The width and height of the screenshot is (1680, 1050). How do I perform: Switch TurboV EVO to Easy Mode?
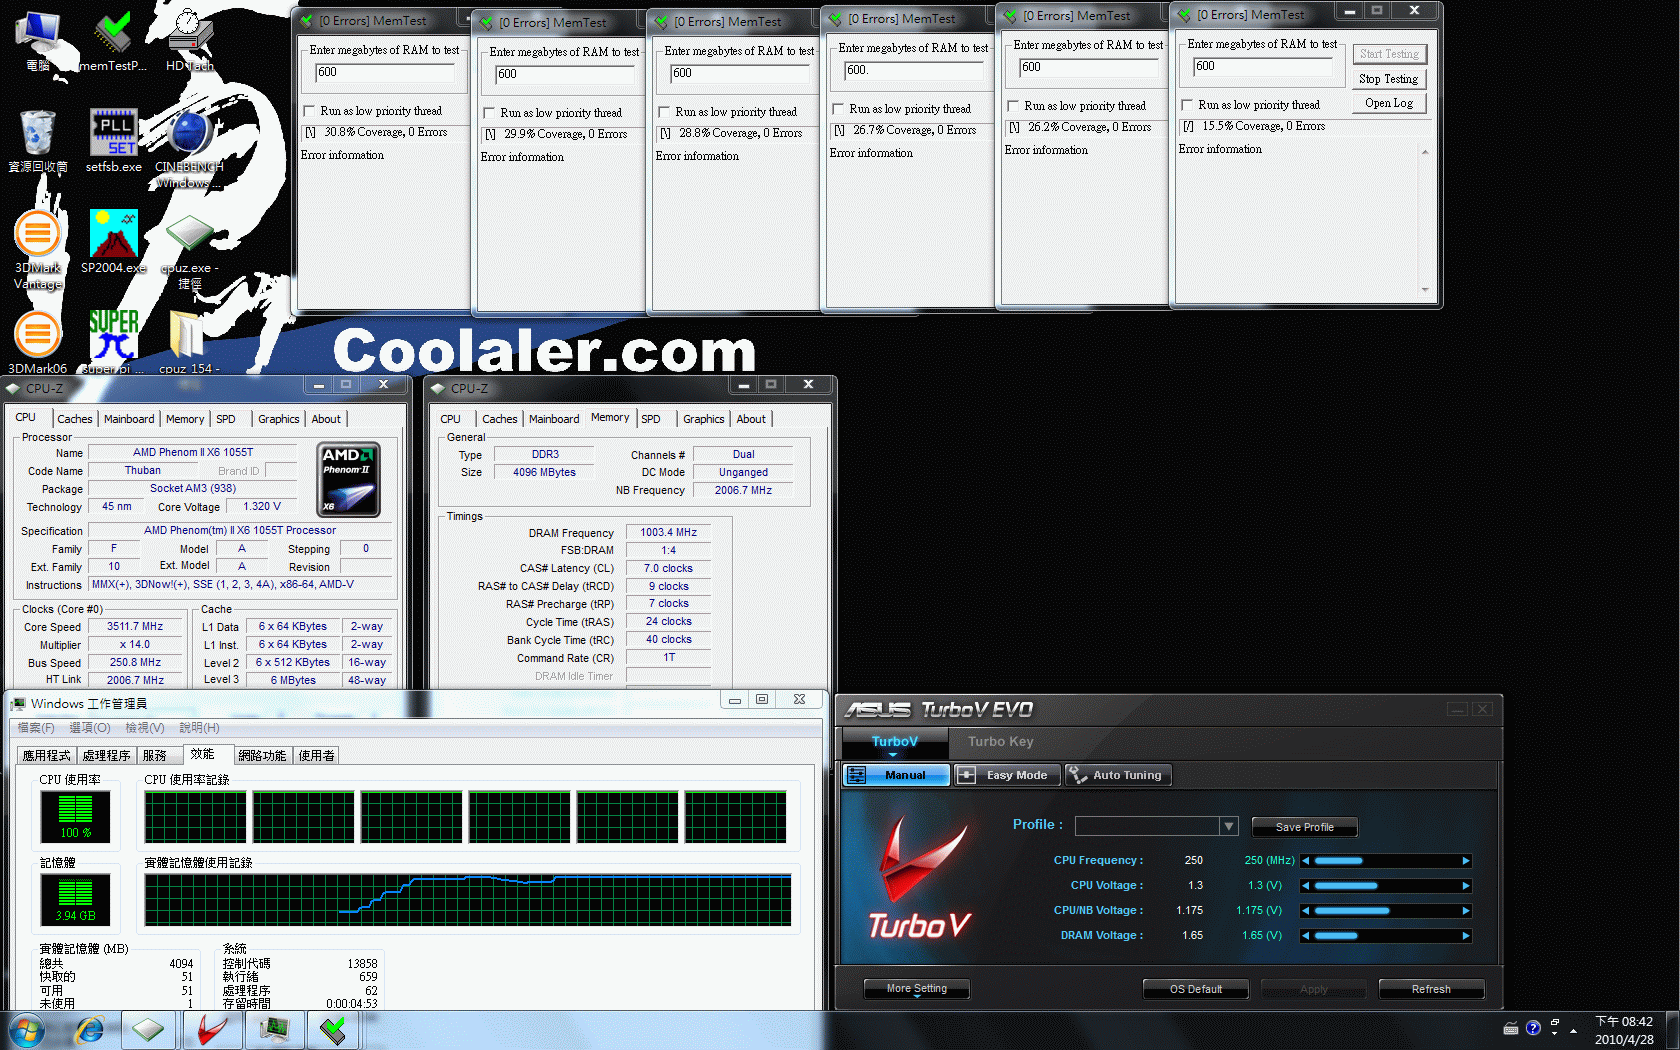pyautogui.click(x=1006, y=775)
